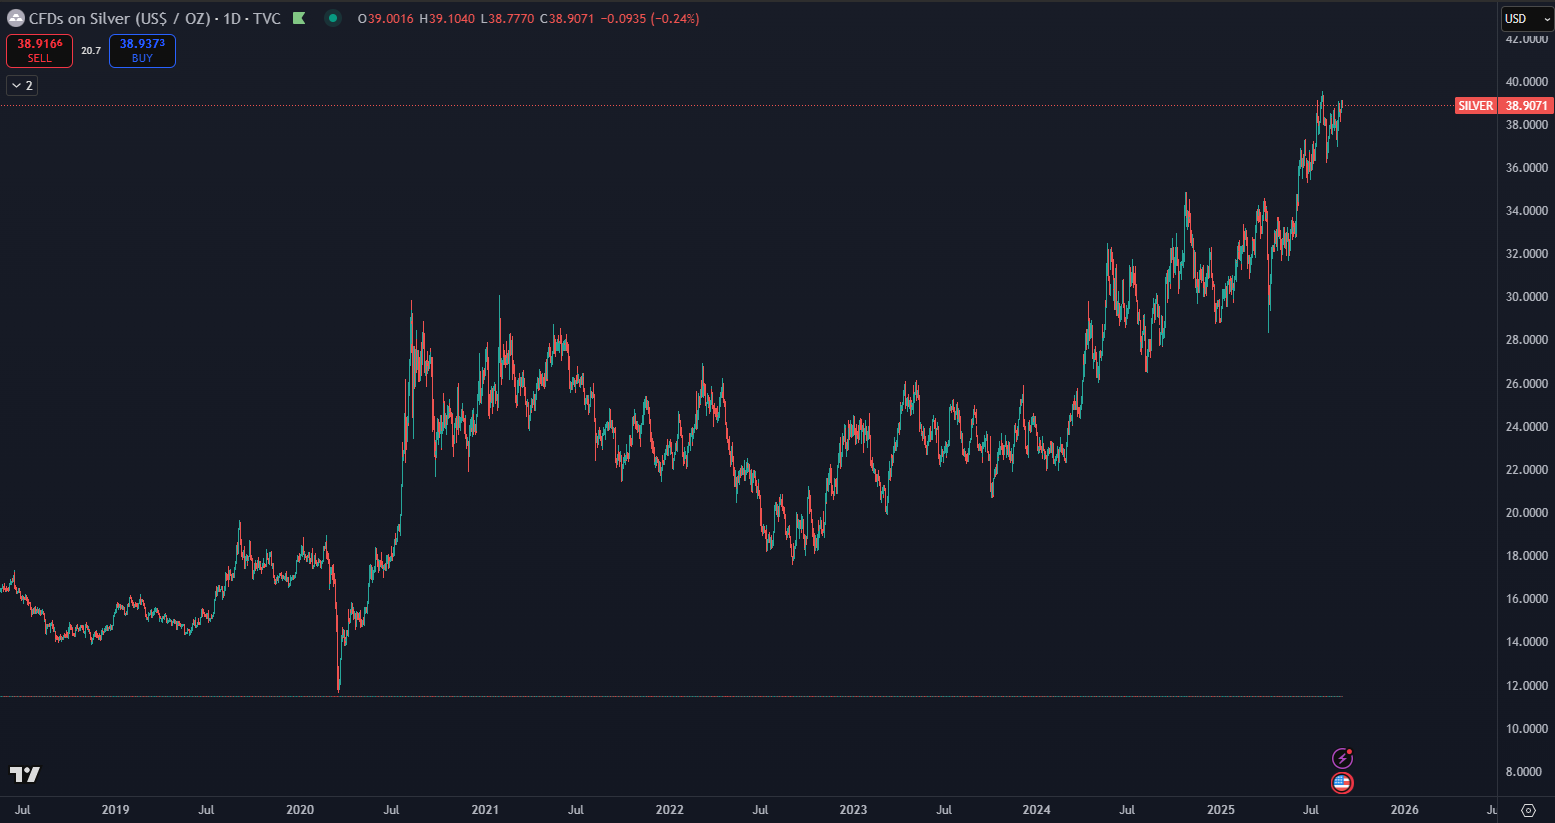Click the TVC data source label
This screenshot has height=823, width=1555.
267,19
